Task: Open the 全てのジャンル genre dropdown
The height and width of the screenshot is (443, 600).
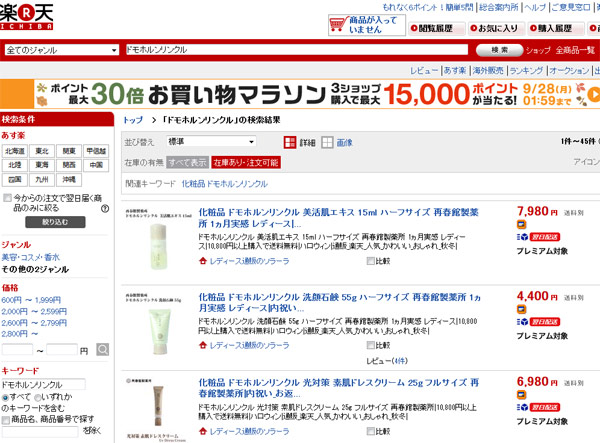Action: [x=61, y=50]
